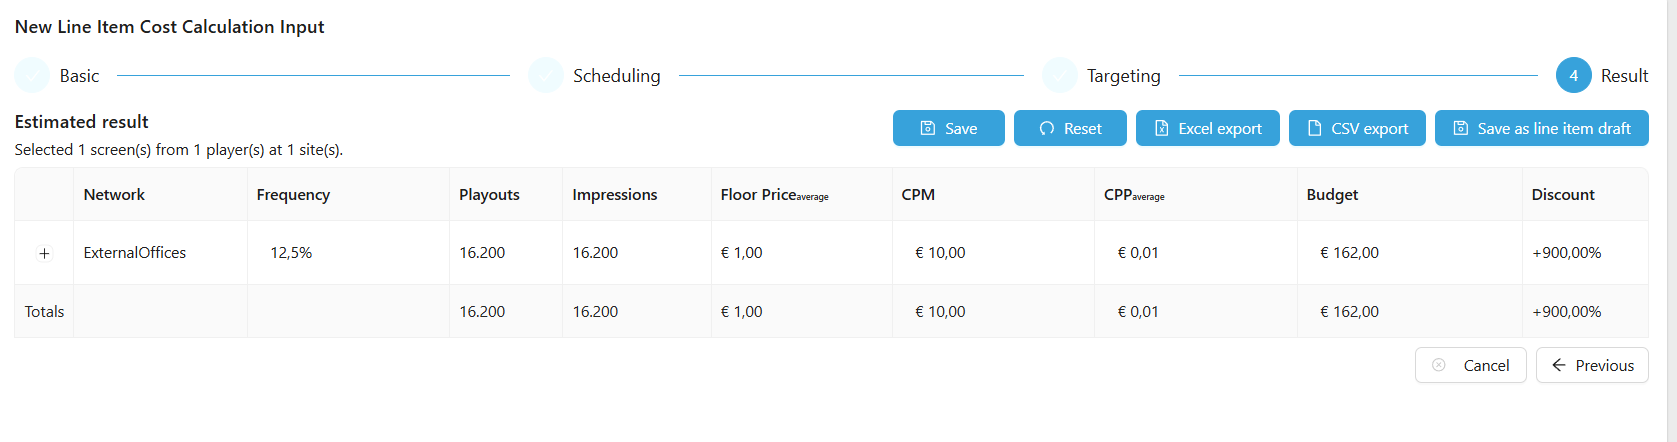Click the Previous button left arrow icon
The image size is (1677, 442).
(1559, 365)
